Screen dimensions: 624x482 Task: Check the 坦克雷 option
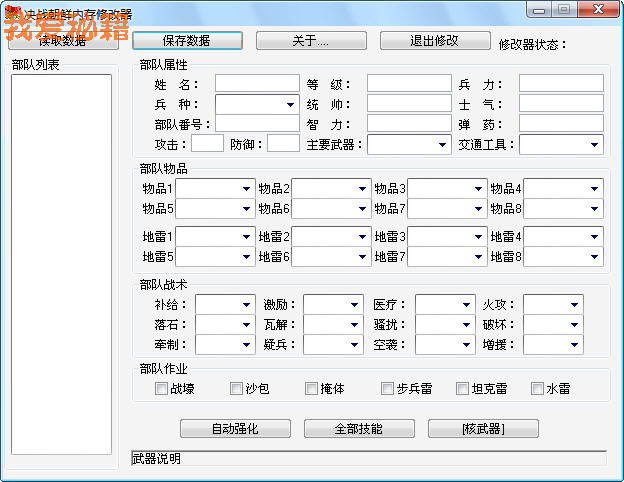pos(463,388)
